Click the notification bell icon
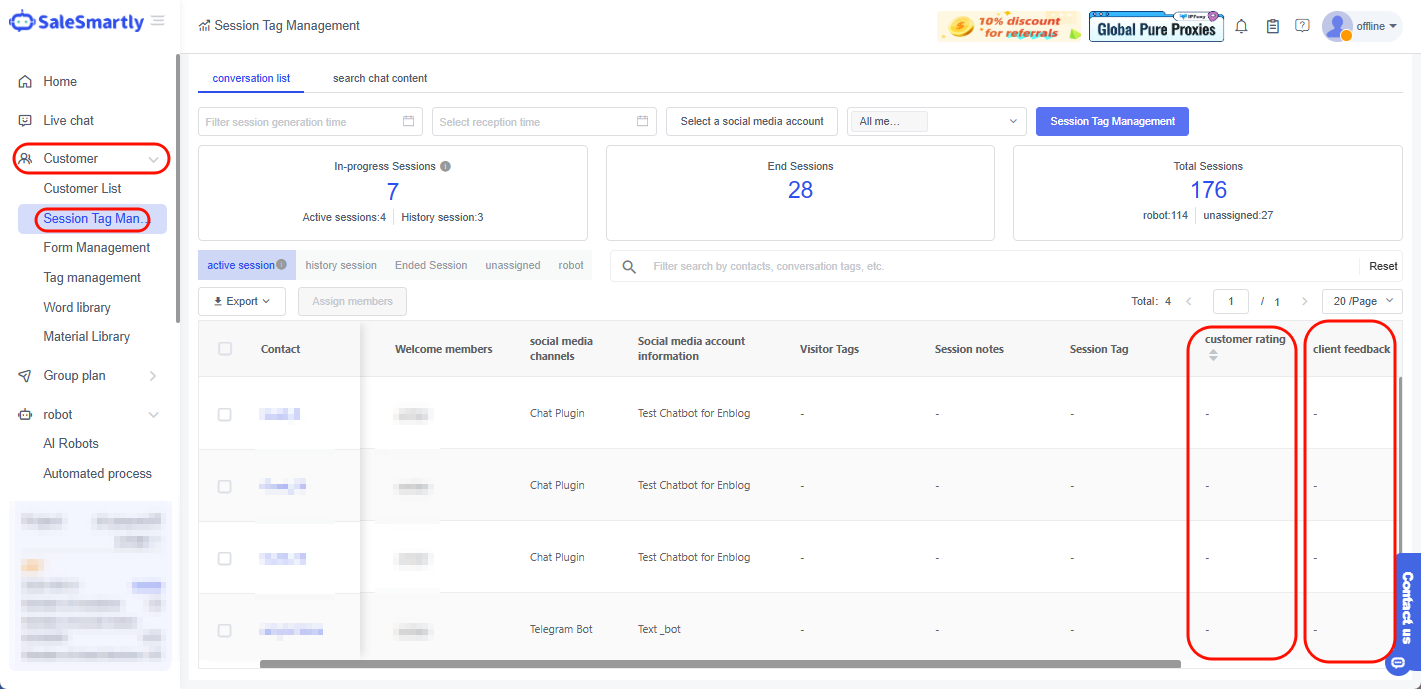 1241,27
